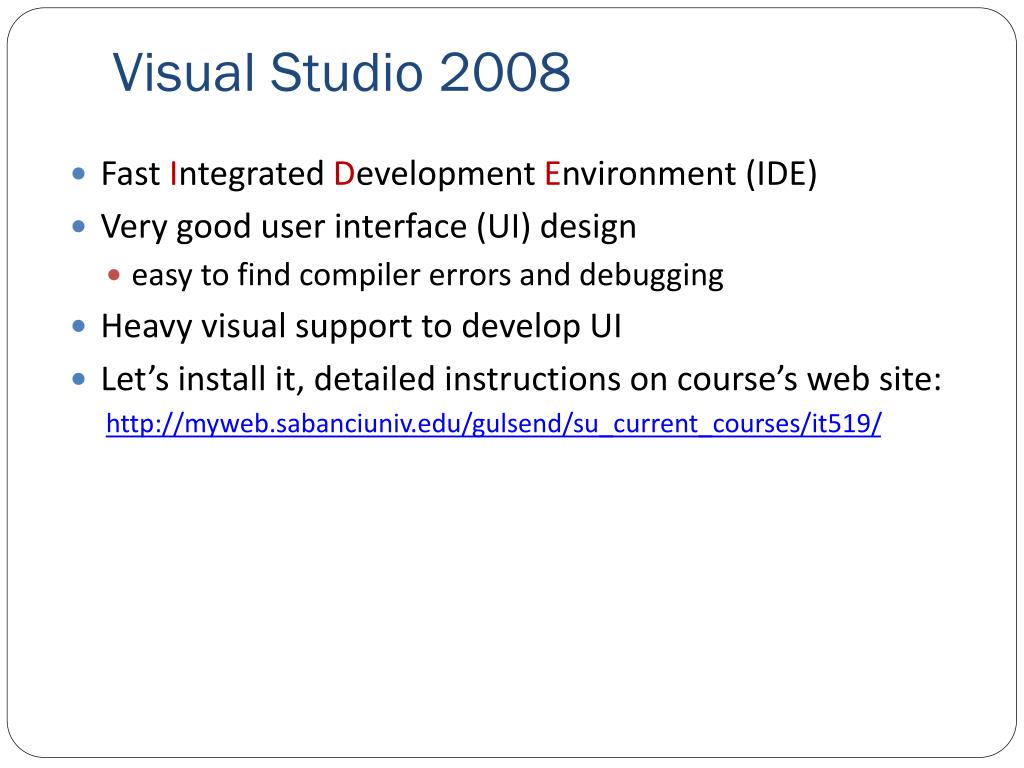Open the myweb.sabanciuniv.edu it519 course link

[494, 424]
